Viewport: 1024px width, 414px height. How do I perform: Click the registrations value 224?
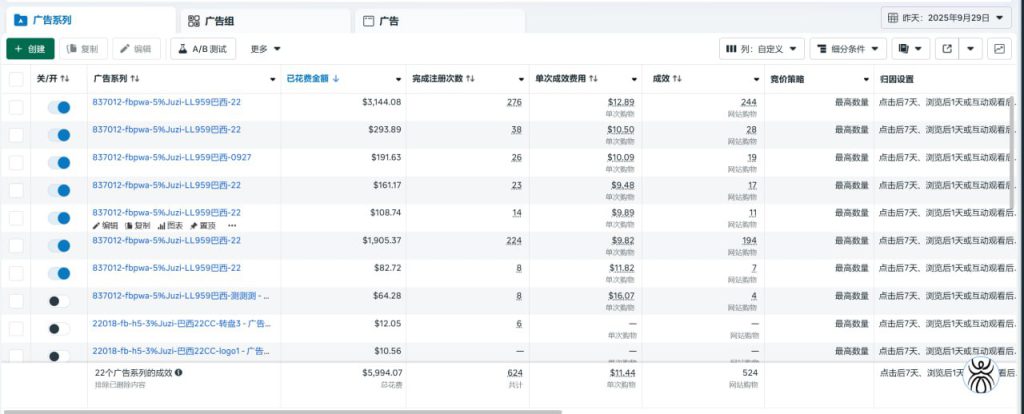coord(514,240)
